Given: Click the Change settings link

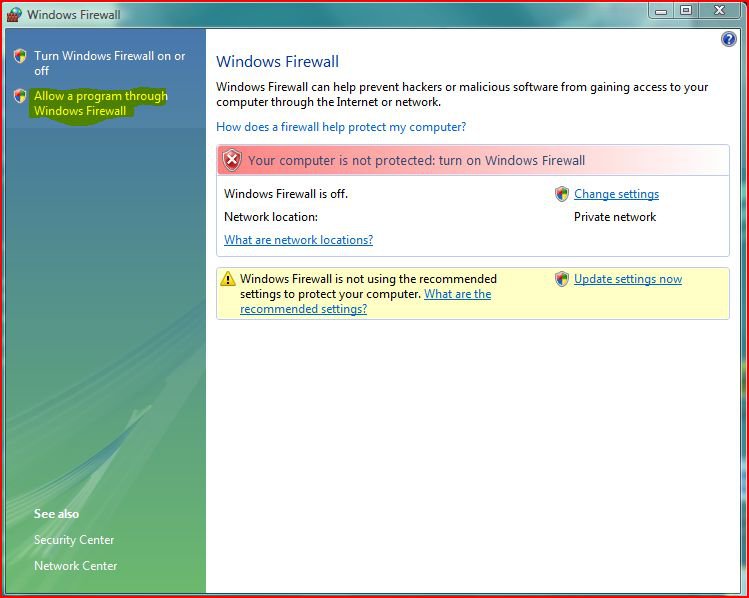Looking at the screenshot, I should [x=616, y=194].
